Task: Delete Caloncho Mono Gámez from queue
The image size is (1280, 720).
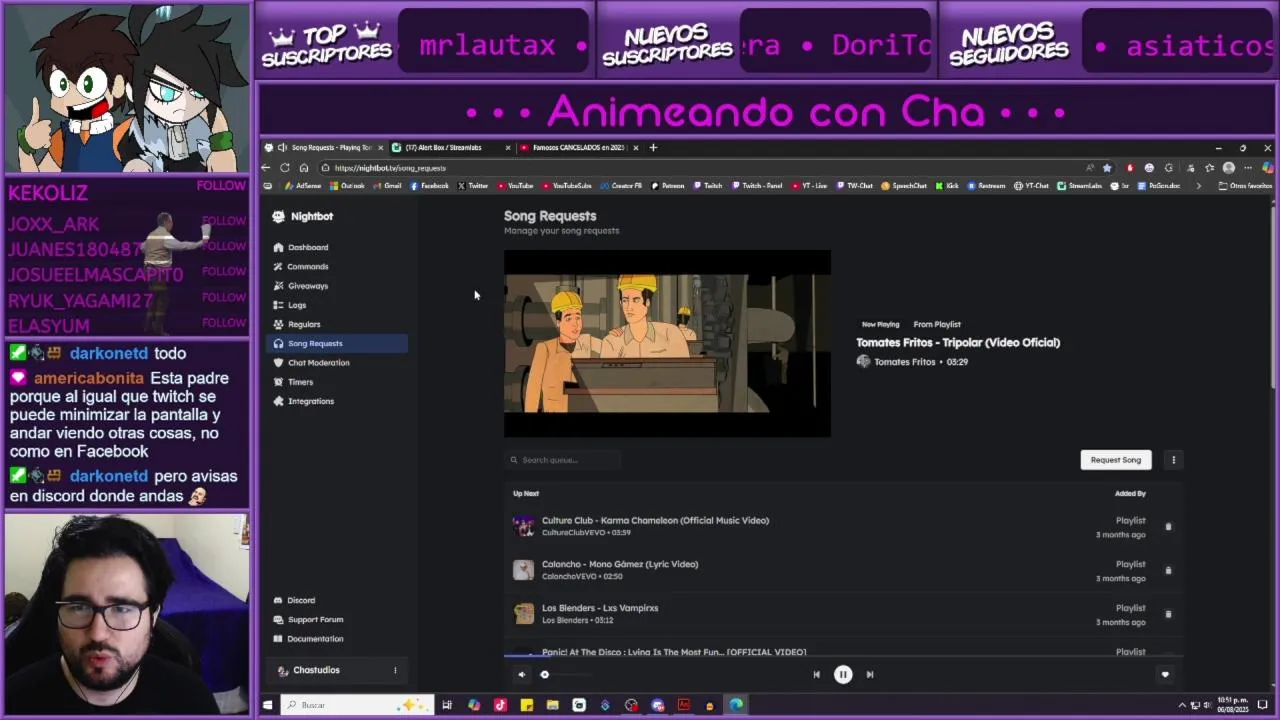Action: pos(1168,571)
